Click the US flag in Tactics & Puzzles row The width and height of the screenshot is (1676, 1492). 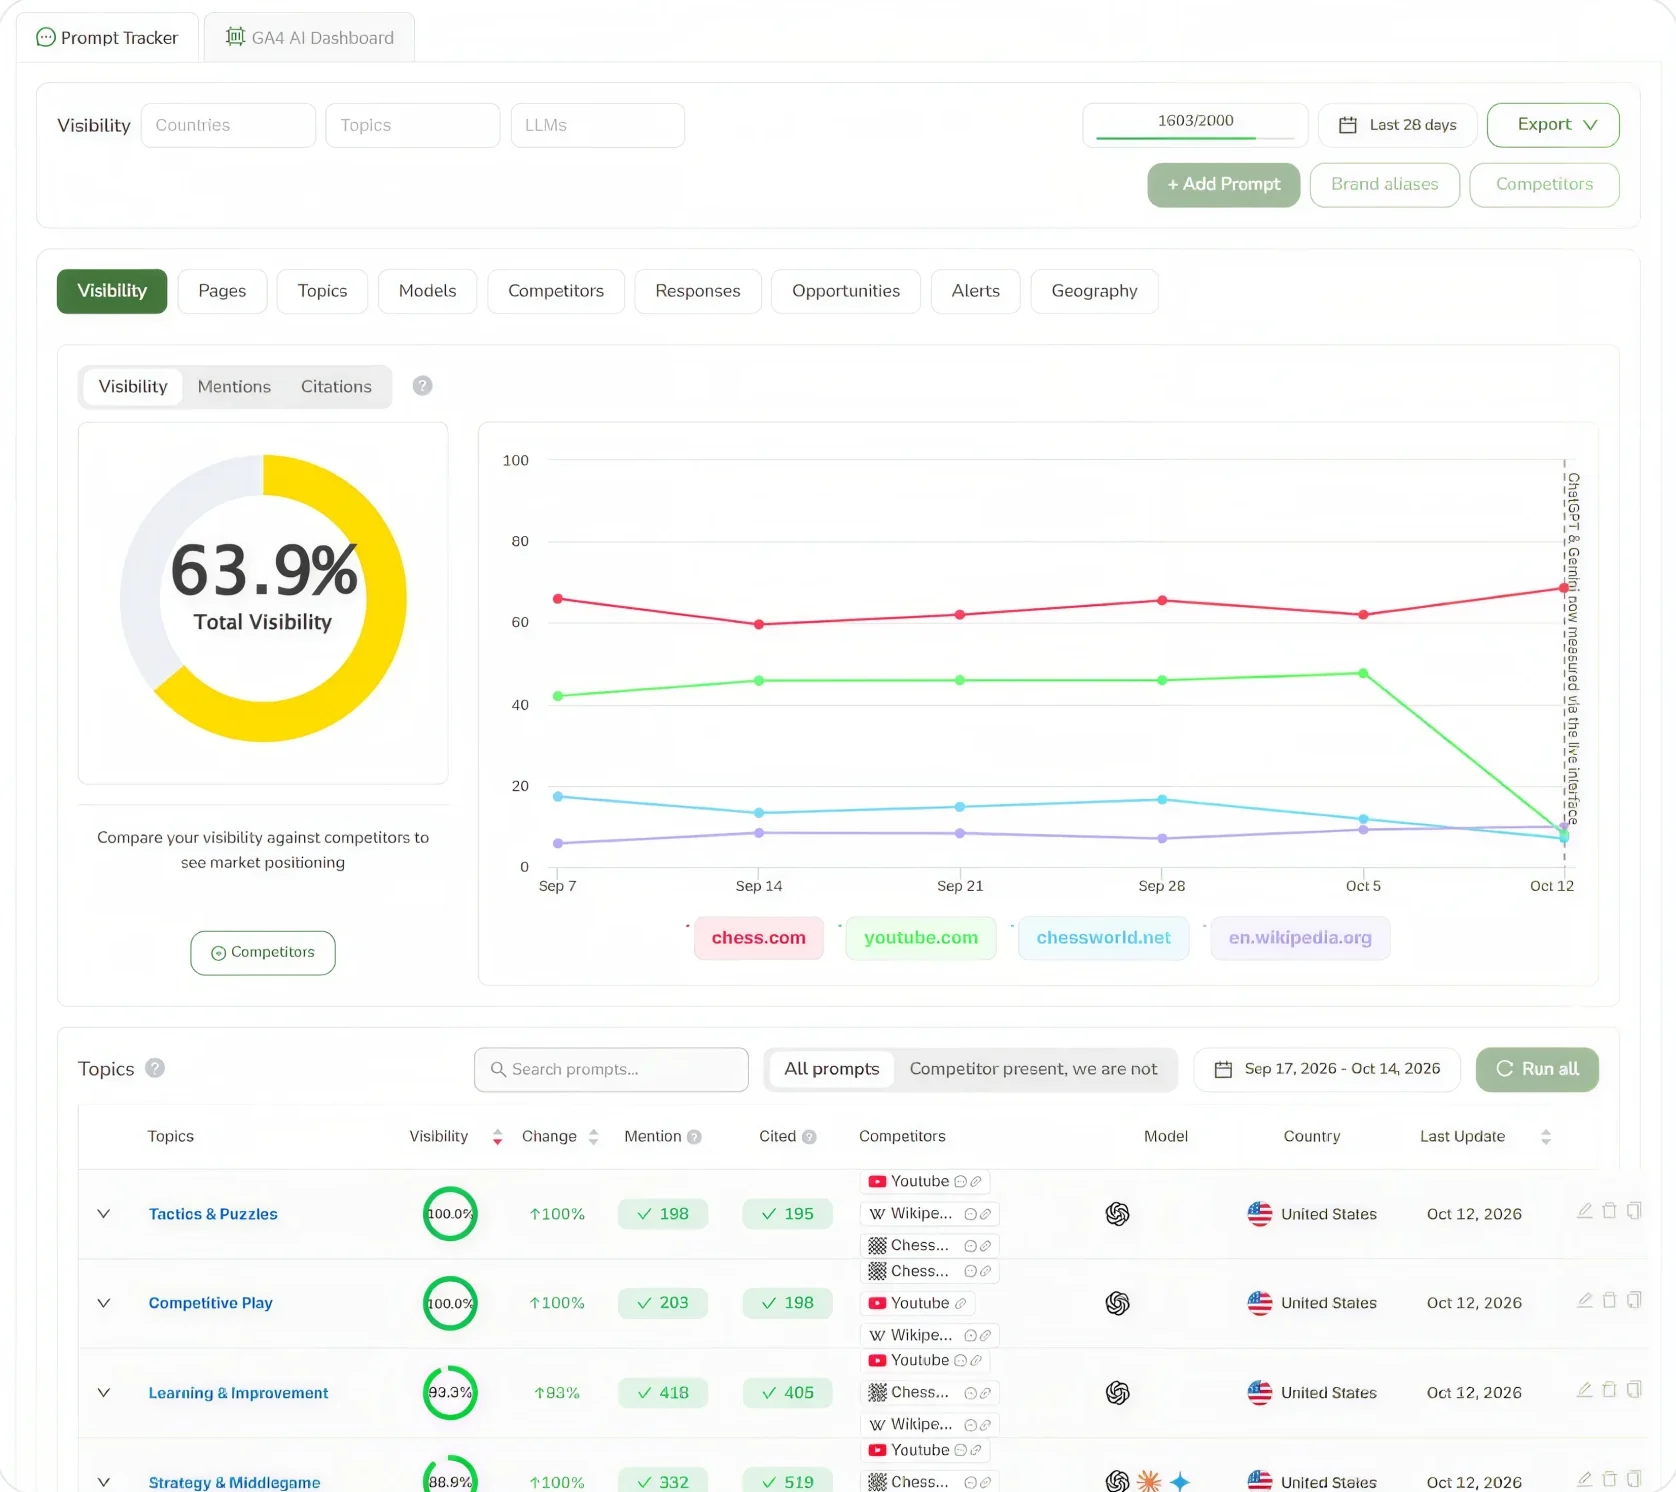pyautogui.click(x=1260, y=1214)
